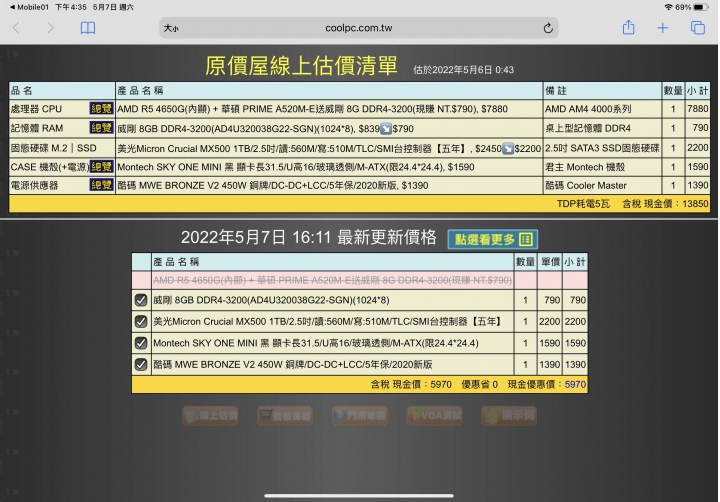Tap the Wi-Fi indicator in status bar
720x502 pixels.
click(668, 7)
